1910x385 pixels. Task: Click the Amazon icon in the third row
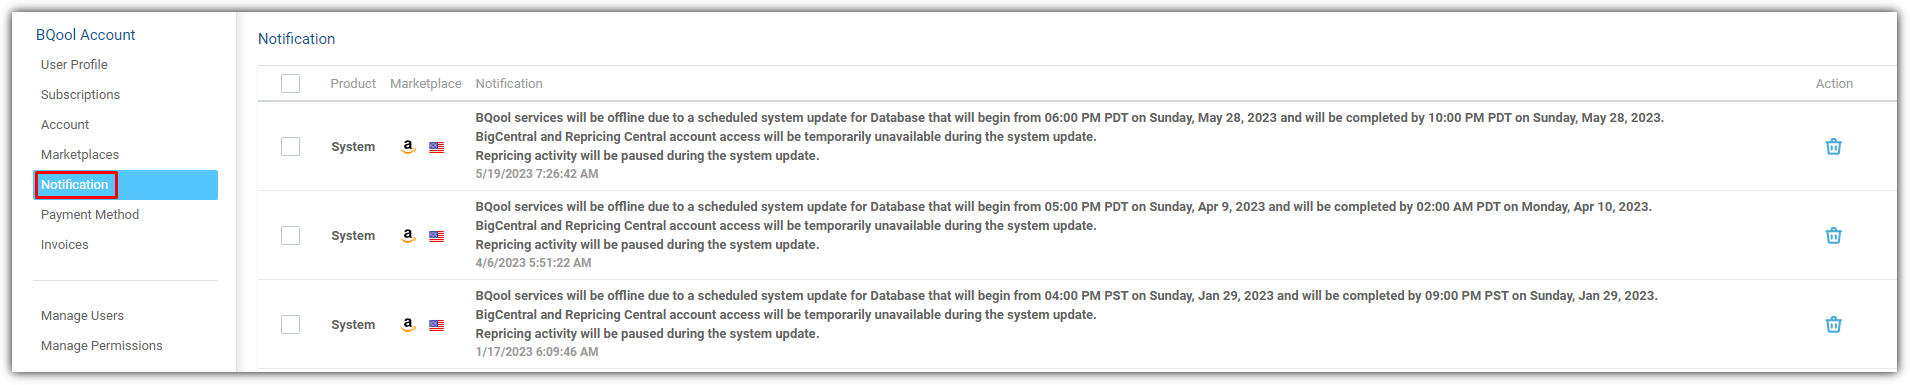point(408,325)
